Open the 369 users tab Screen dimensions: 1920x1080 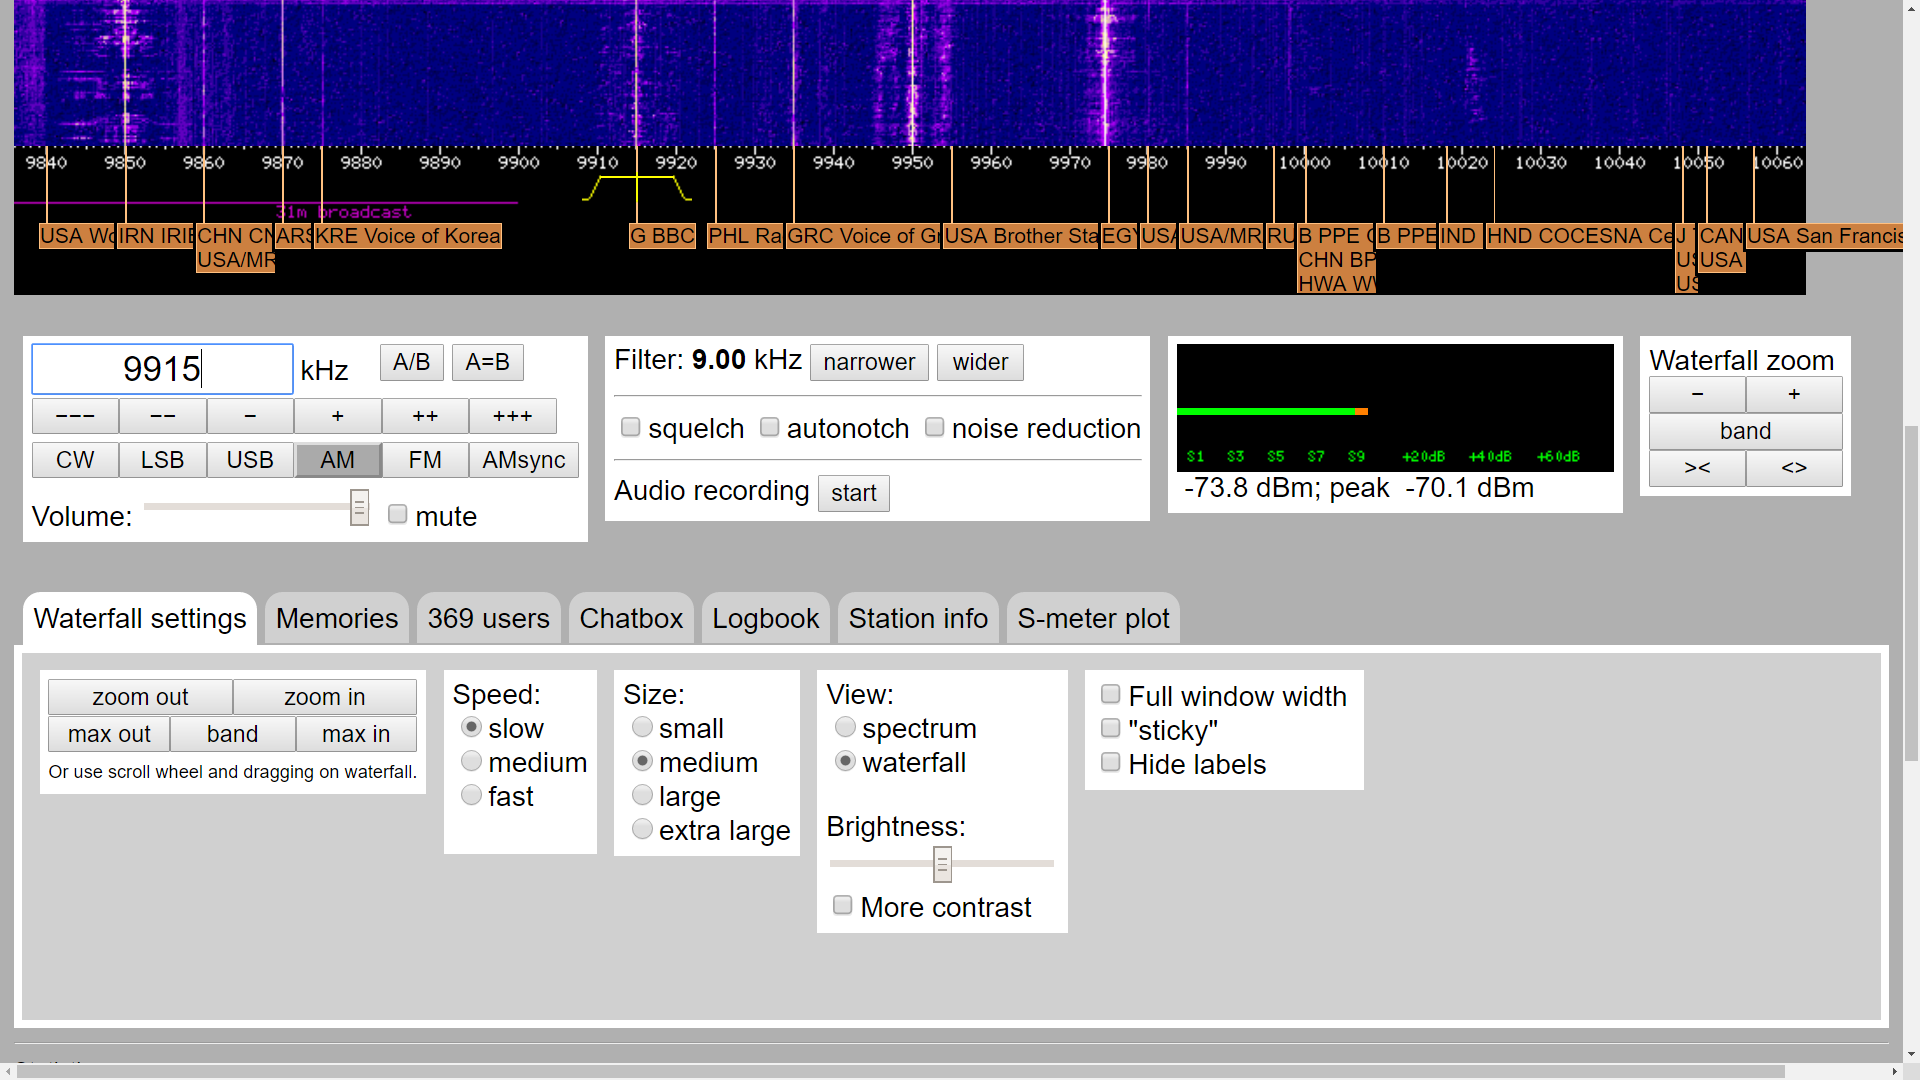pyautogui.click(x=489, y=619)
